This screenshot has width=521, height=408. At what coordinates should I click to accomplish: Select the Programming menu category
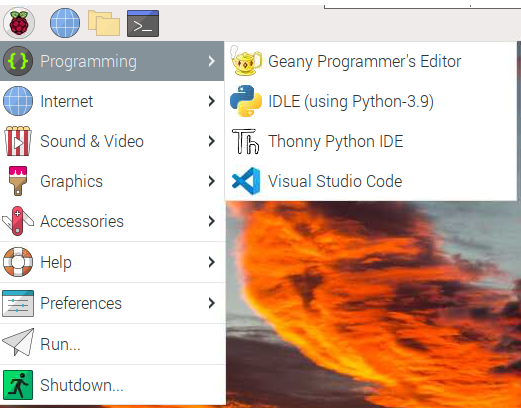coord(112,61)
